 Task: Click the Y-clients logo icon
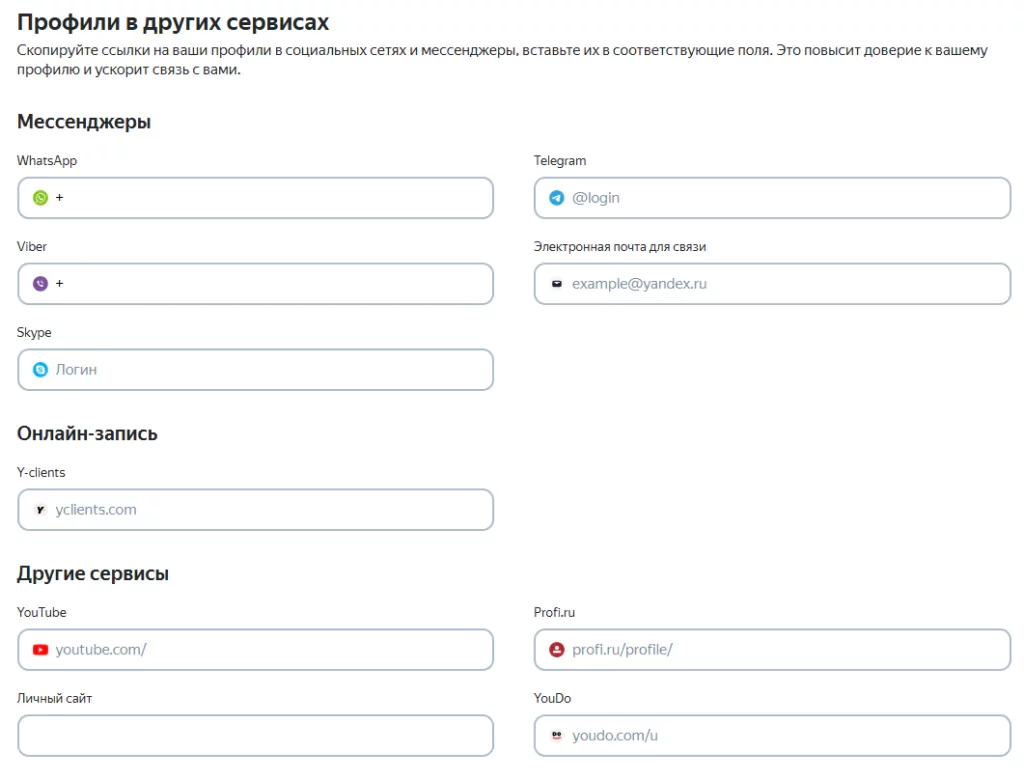point(40,510)
